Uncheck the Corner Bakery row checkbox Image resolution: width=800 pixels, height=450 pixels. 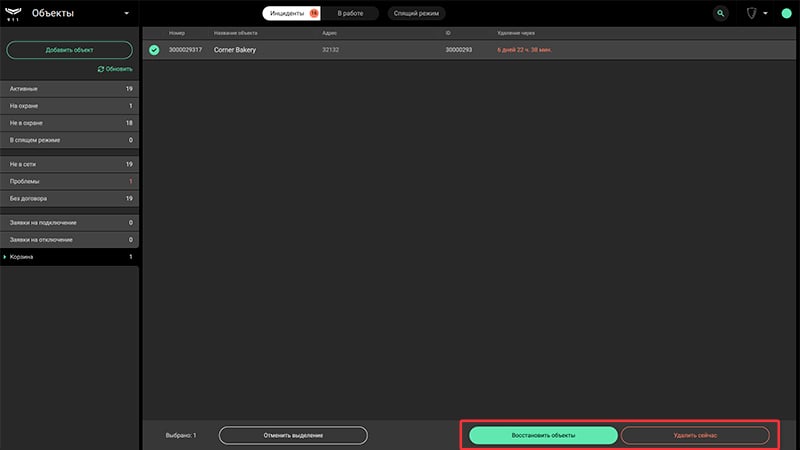point(154,50)
